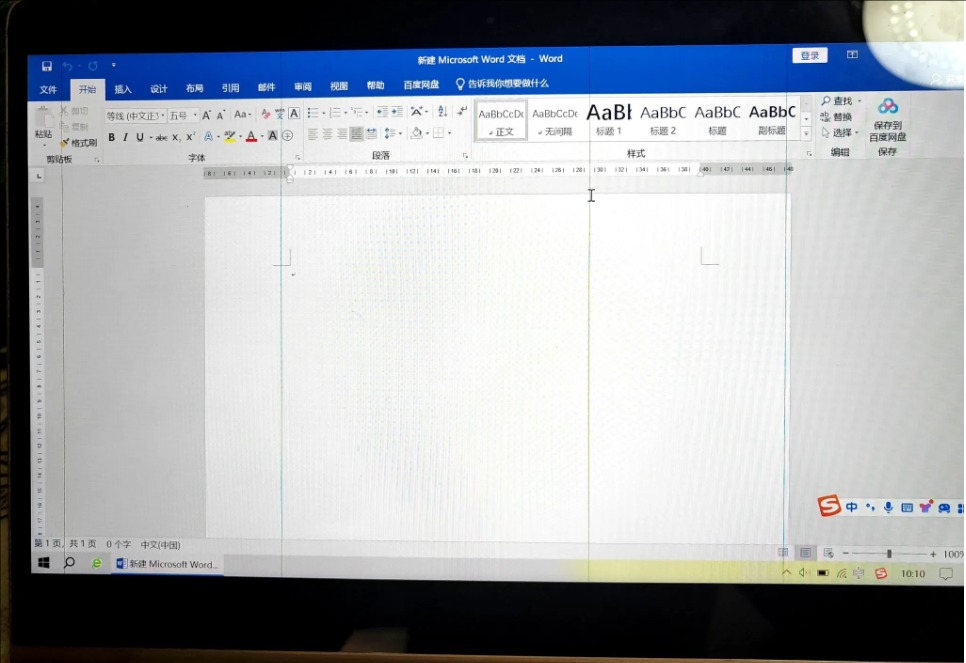Click the numbered list icon
966x663 pixels.
click(x=335, y=113)
